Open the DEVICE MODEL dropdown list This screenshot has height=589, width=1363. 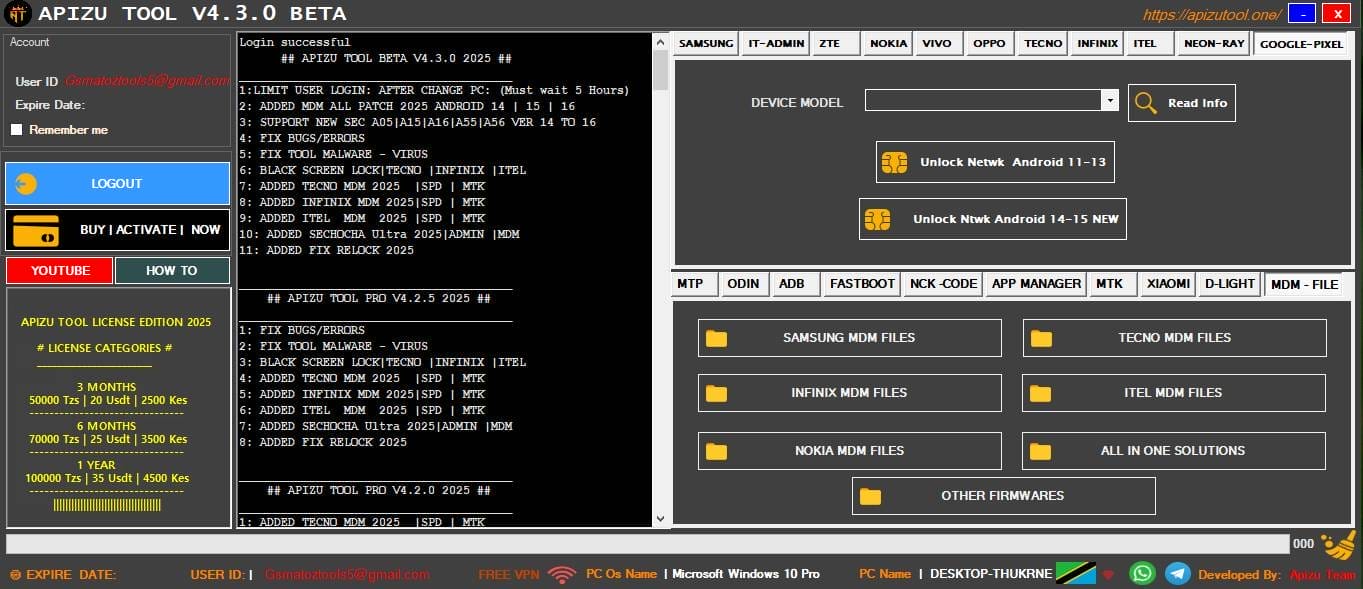click(x=1108, y=100)
